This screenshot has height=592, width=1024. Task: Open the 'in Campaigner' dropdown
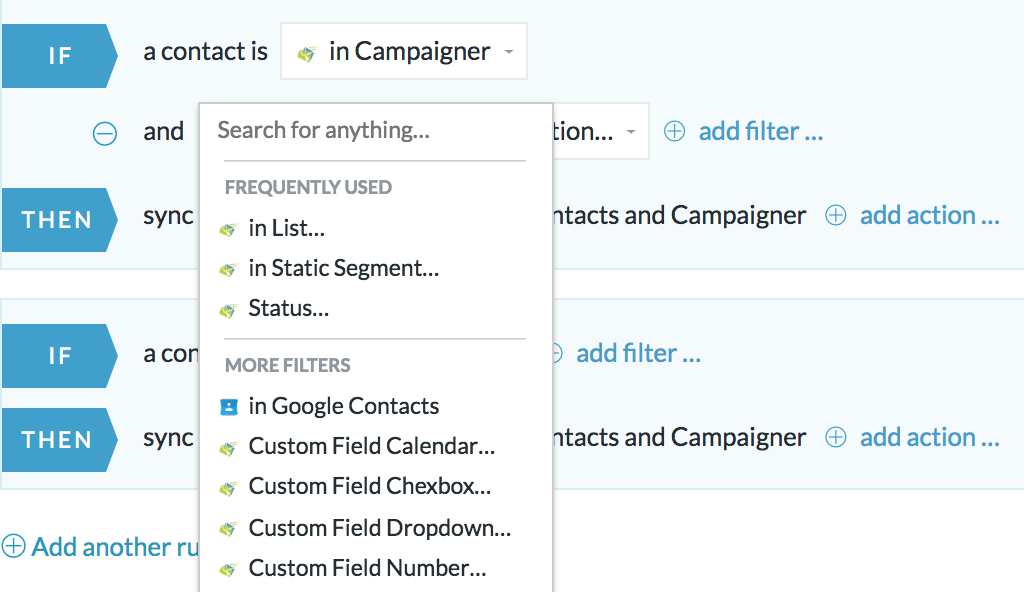tap(404, 52)
